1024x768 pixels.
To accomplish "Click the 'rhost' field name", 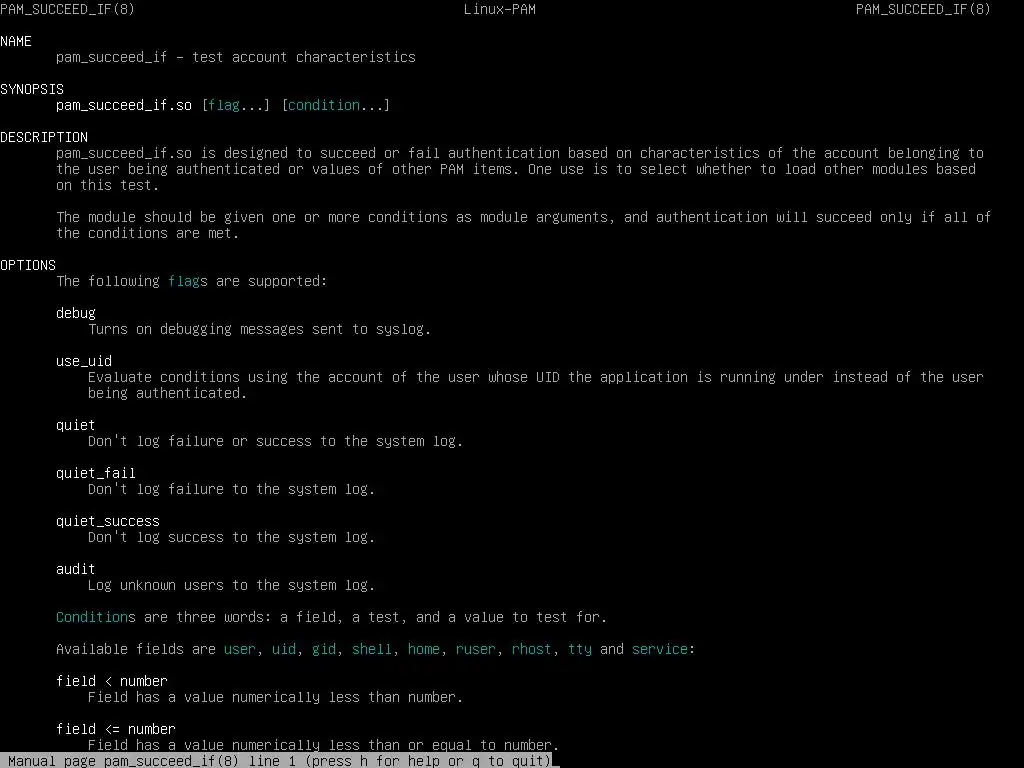I will click(532, 649).
